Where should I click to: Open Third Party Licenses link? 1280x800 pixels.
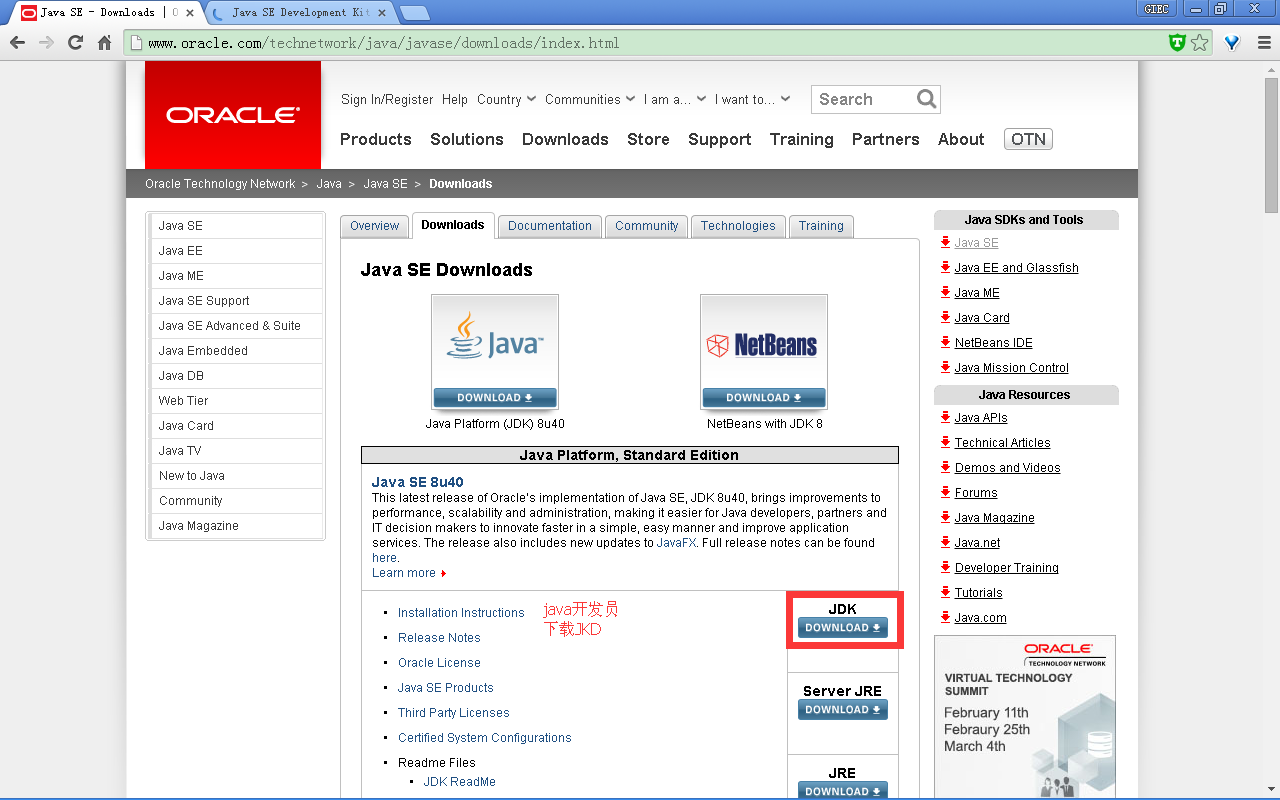(x=454, y=713)
